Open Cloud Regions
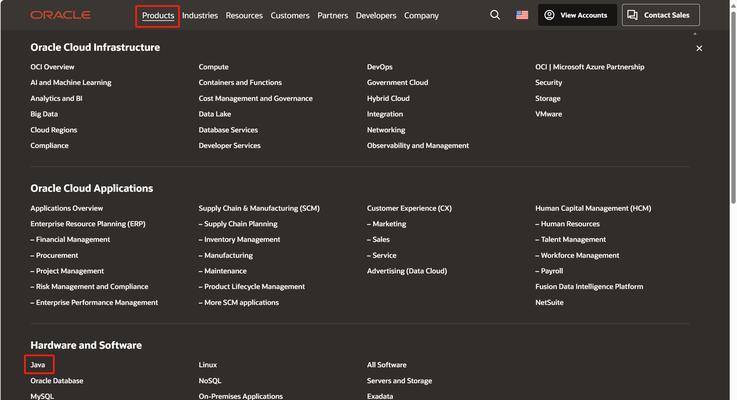This screenshot has width=737, height=400. point(54,130)
